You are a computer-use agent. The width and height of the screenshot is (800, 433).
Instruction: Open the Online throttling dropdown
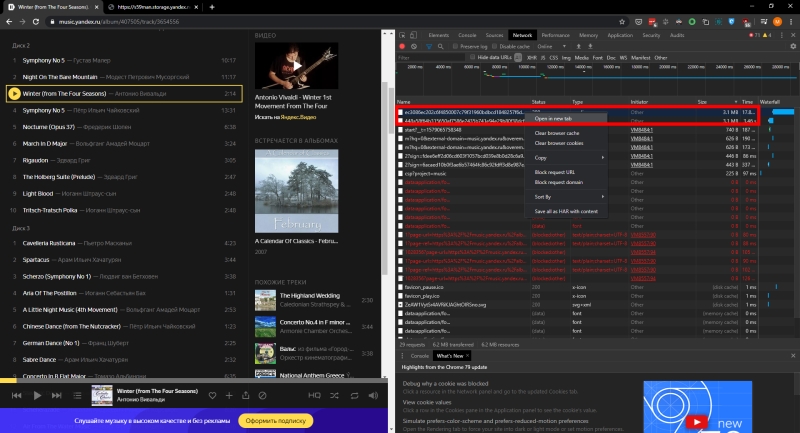pos(552,46)
